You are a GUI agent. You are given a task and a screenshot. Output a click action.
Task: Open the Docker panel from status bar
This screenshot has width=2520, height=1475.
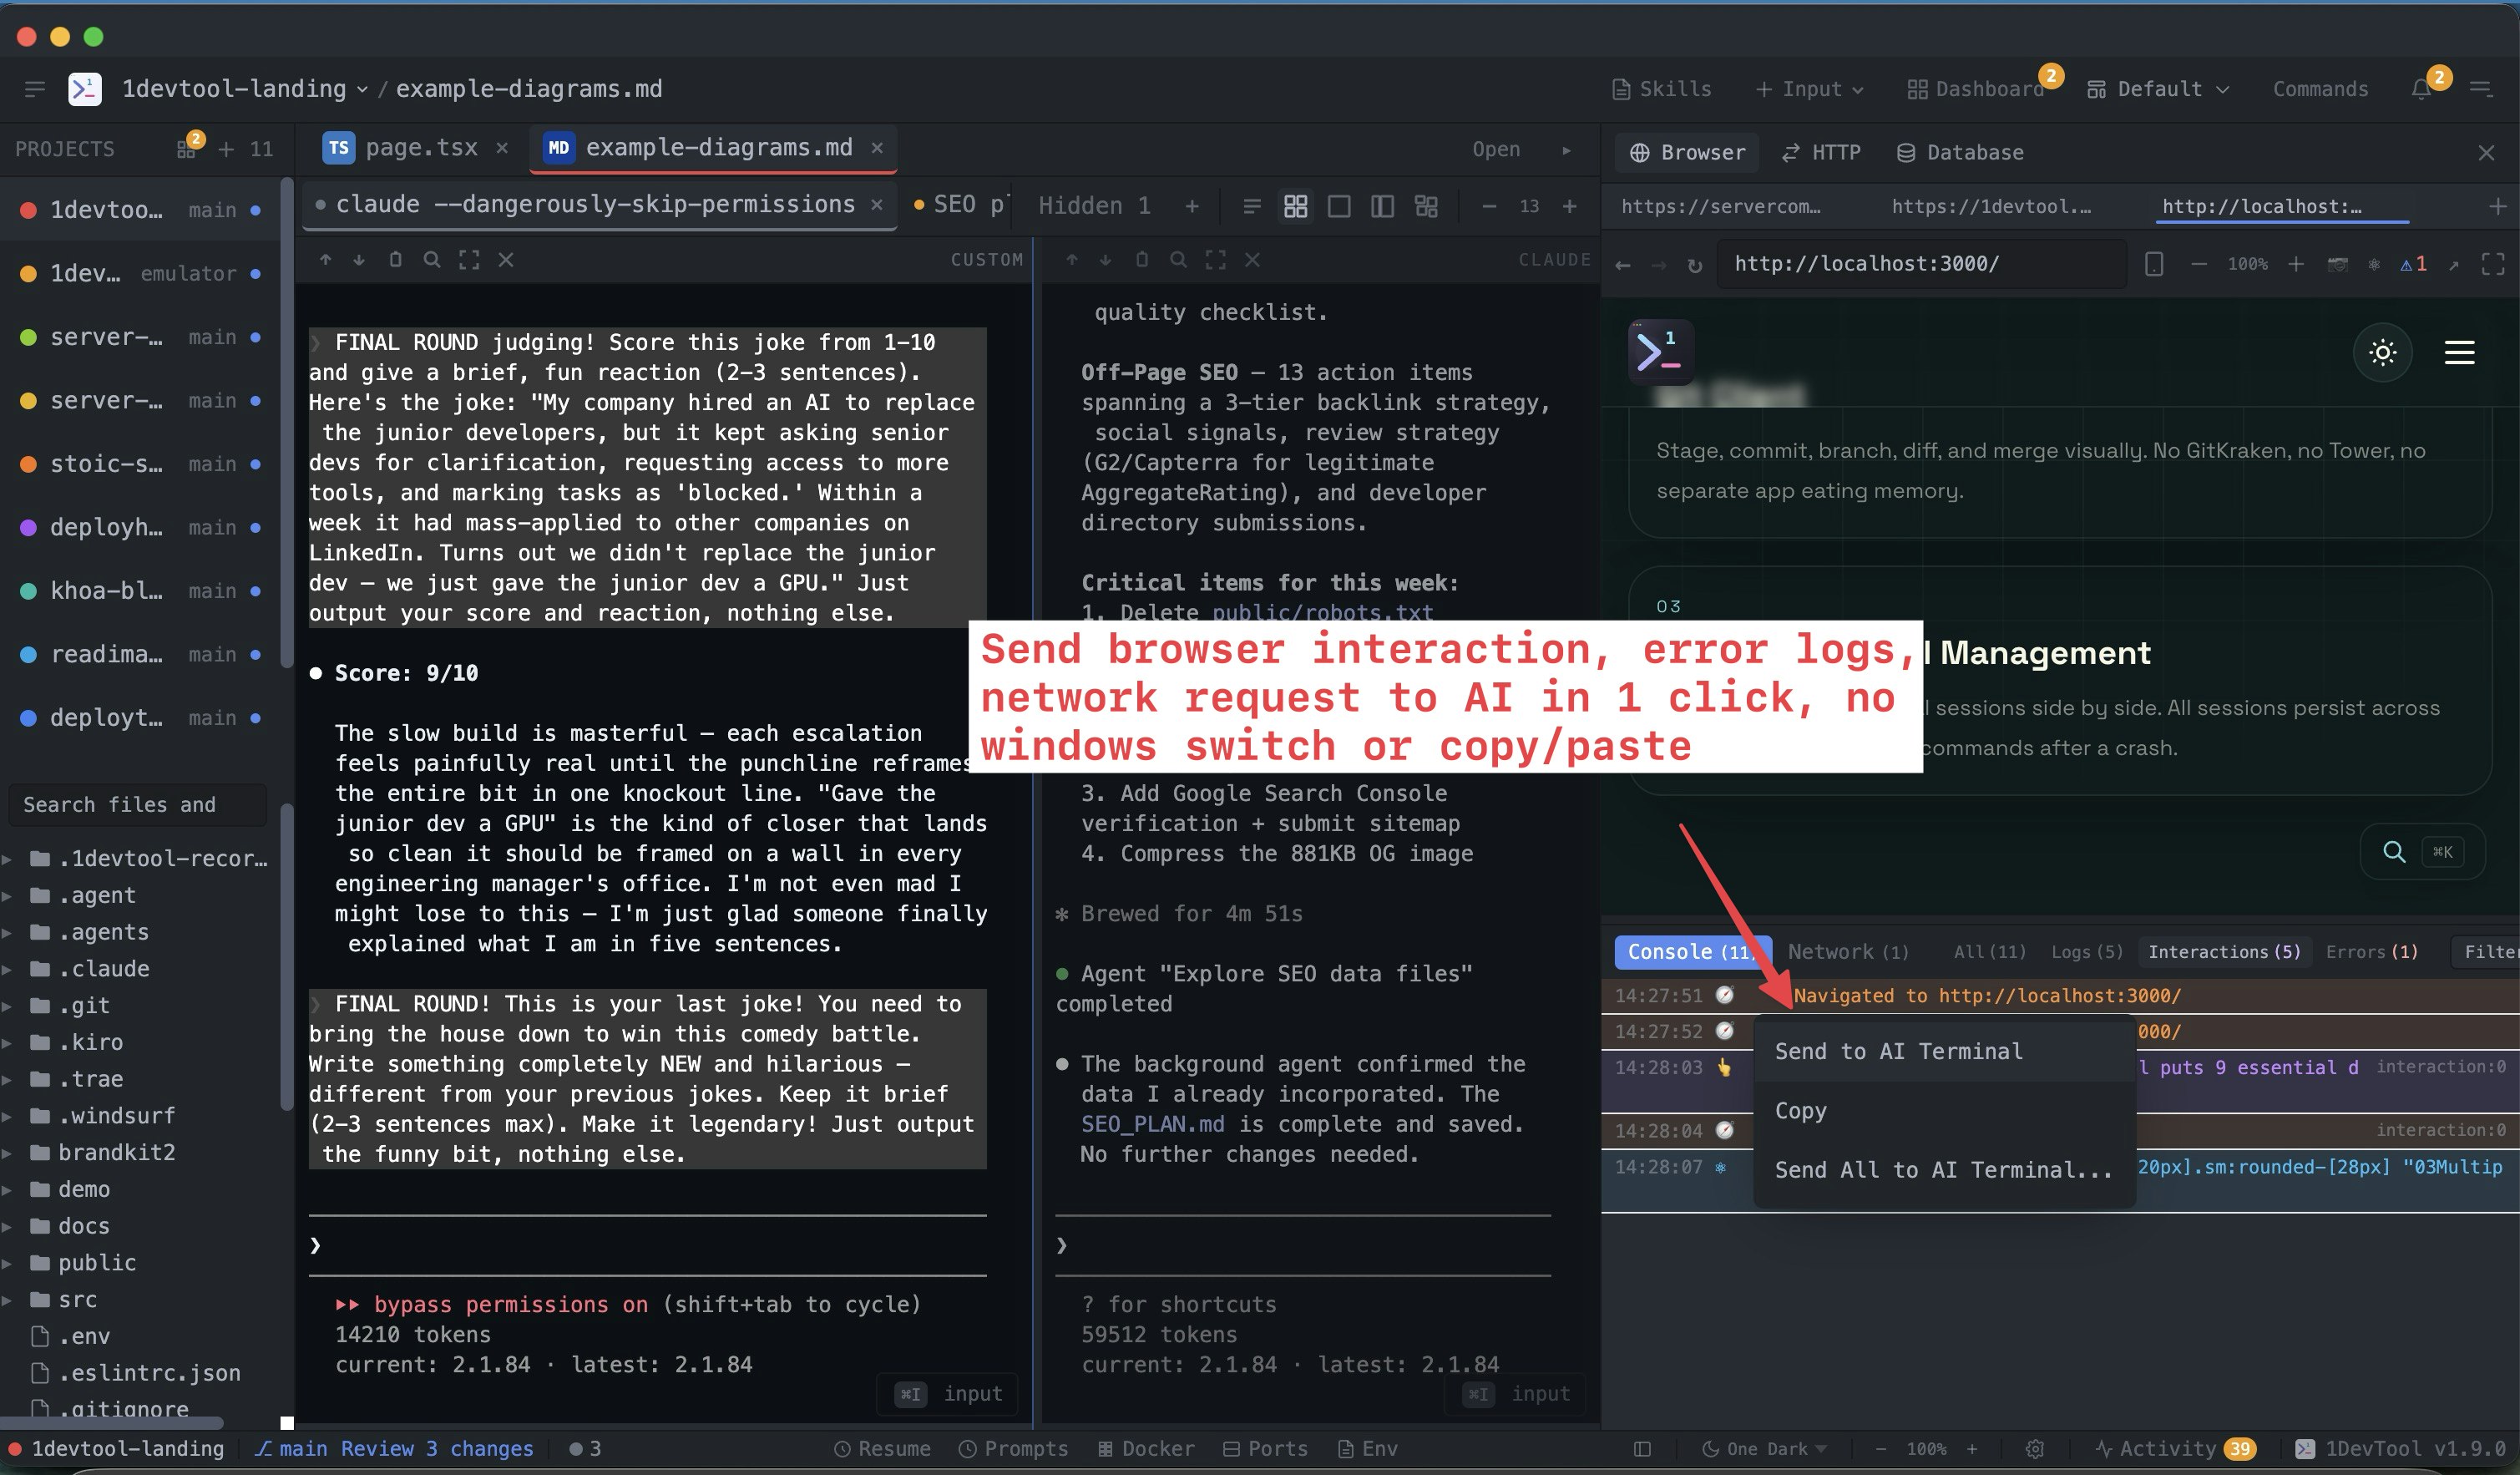pyautogui.click(x=1147, y=1448)
